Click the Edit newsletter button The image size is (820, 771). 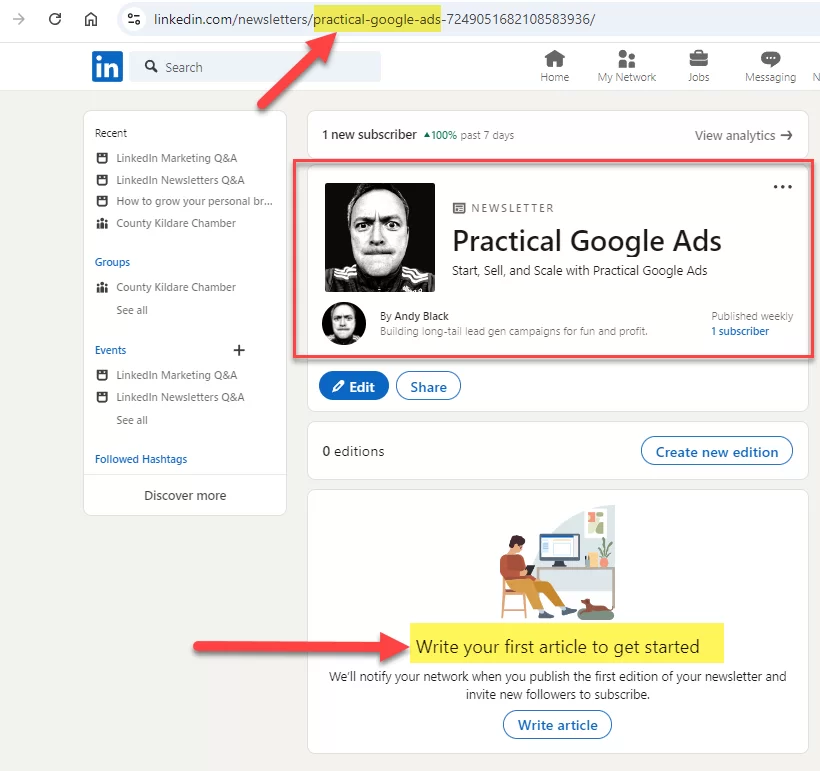(x=354, y=386)
